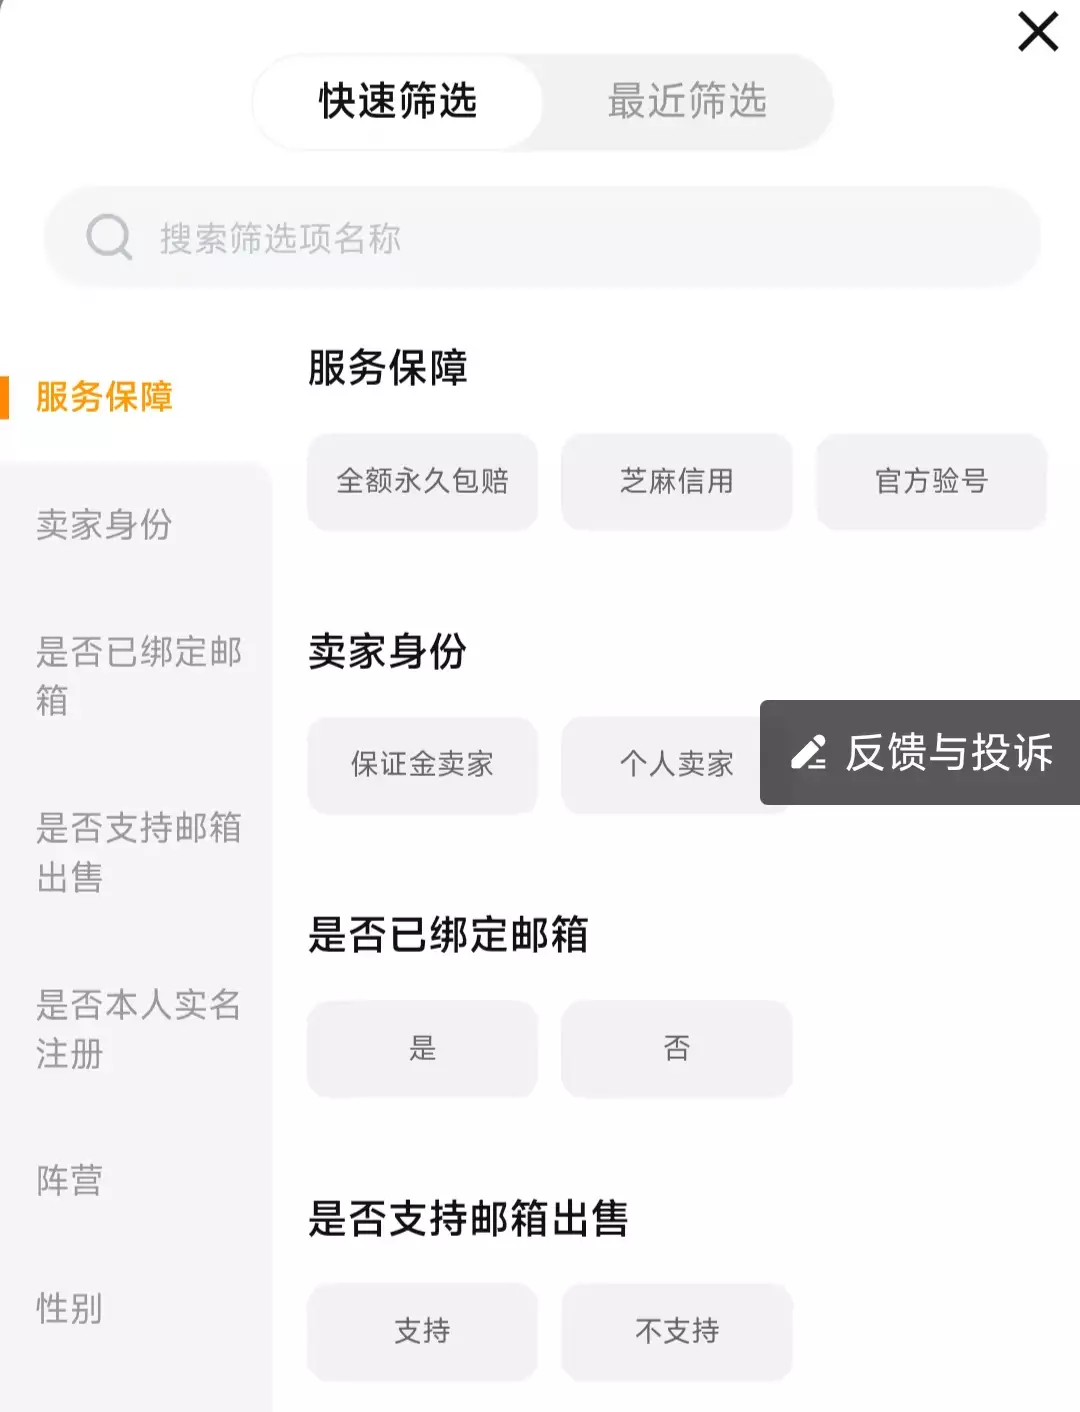
Task: Select 全额永久包赔 filter option
Action: 422,482
